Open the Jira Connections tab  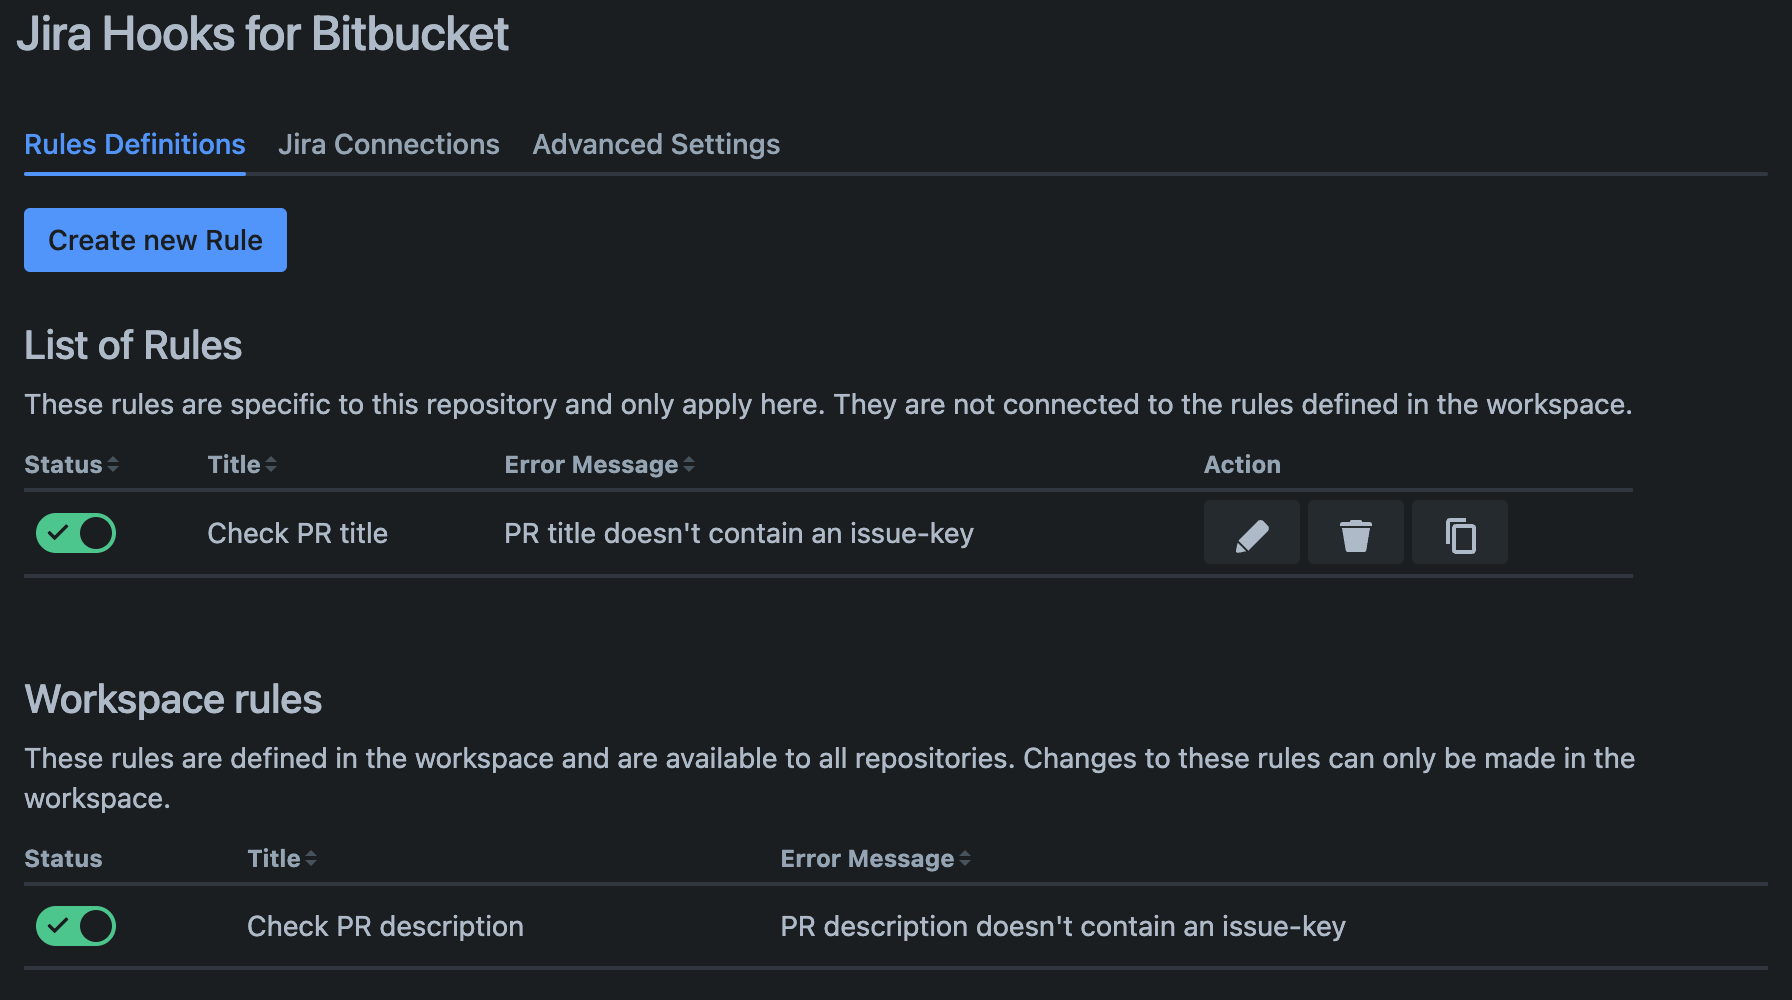(389, 145)
